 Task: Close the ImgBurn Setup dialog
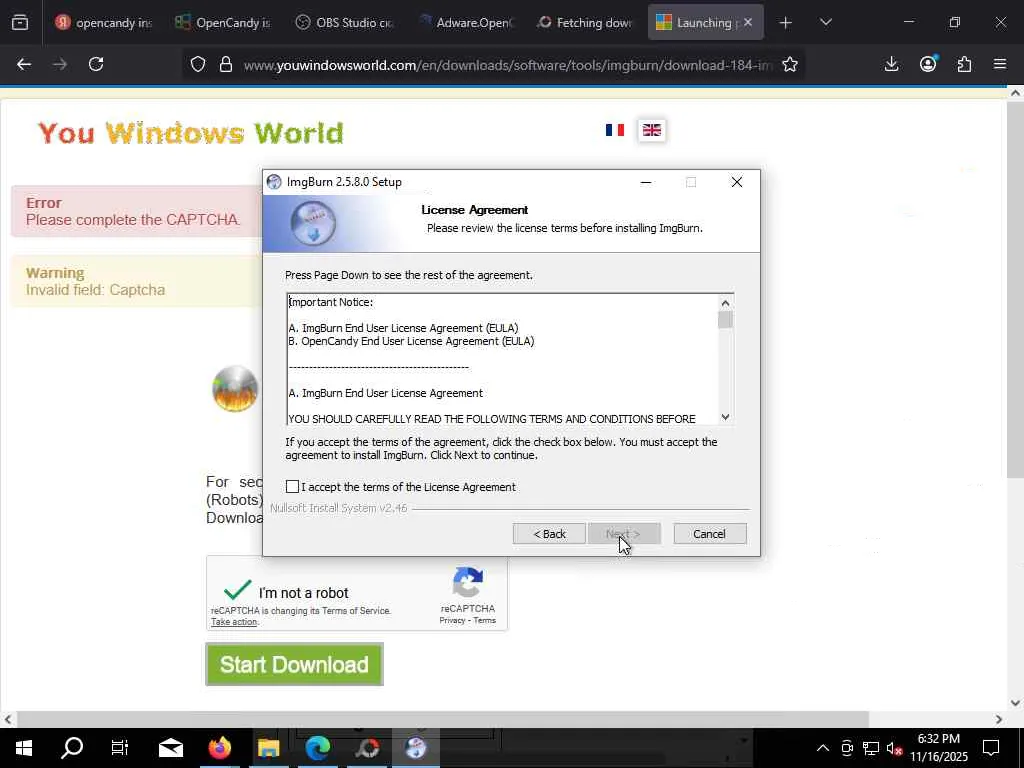(737, 182)
